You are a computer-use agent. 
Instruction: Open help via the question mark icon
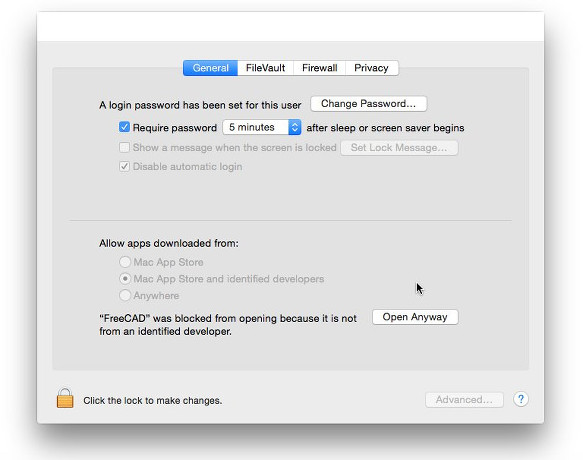point(521,399)
